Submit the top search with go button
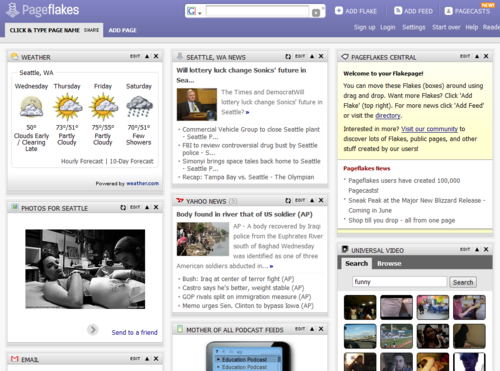500x371 pixels. tap(316, 13)
